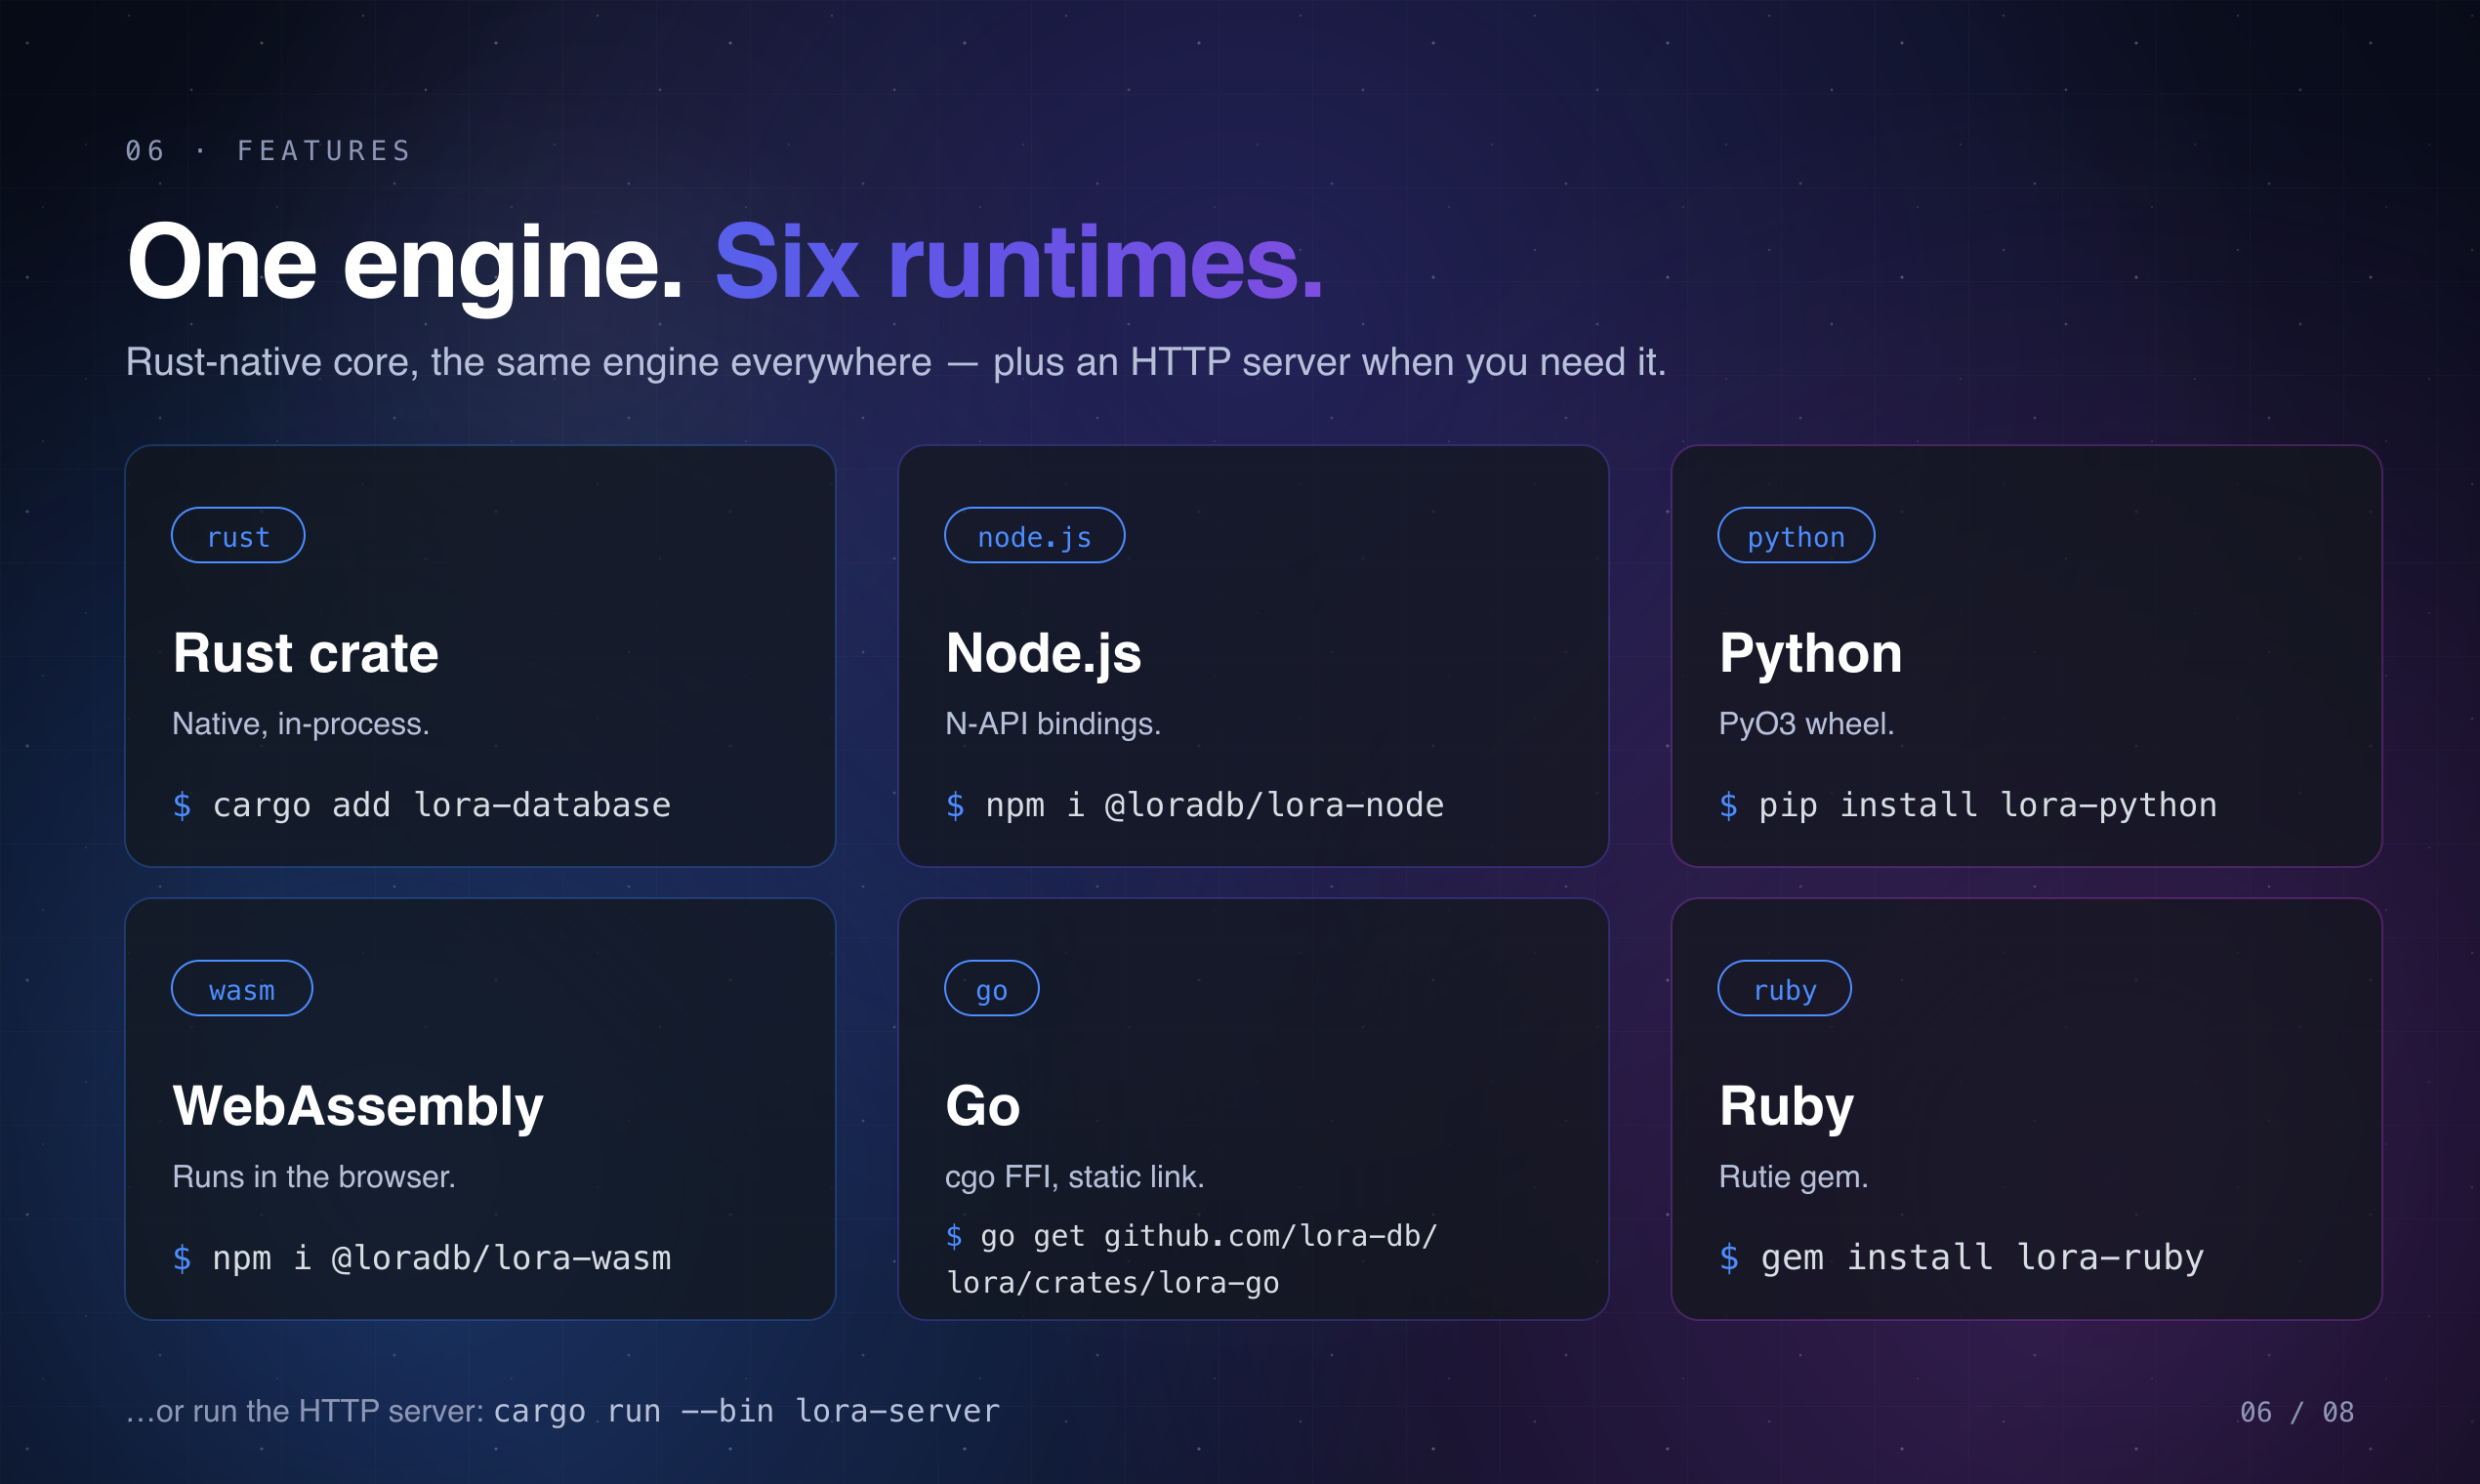Screen dimensions: 2480x1484
Task: Select the "Ruby" card title
Action: (1786, 1108)
